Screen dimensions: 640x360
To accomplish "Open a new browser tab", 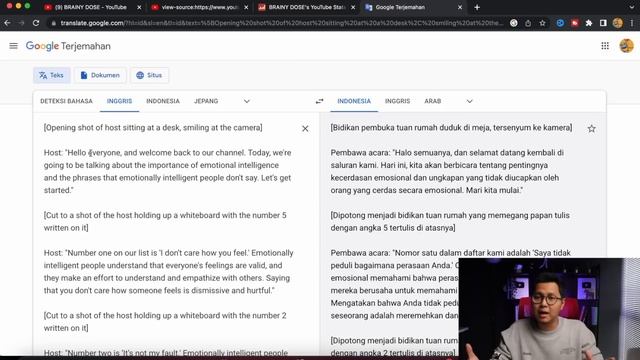I will coord(477,7).
